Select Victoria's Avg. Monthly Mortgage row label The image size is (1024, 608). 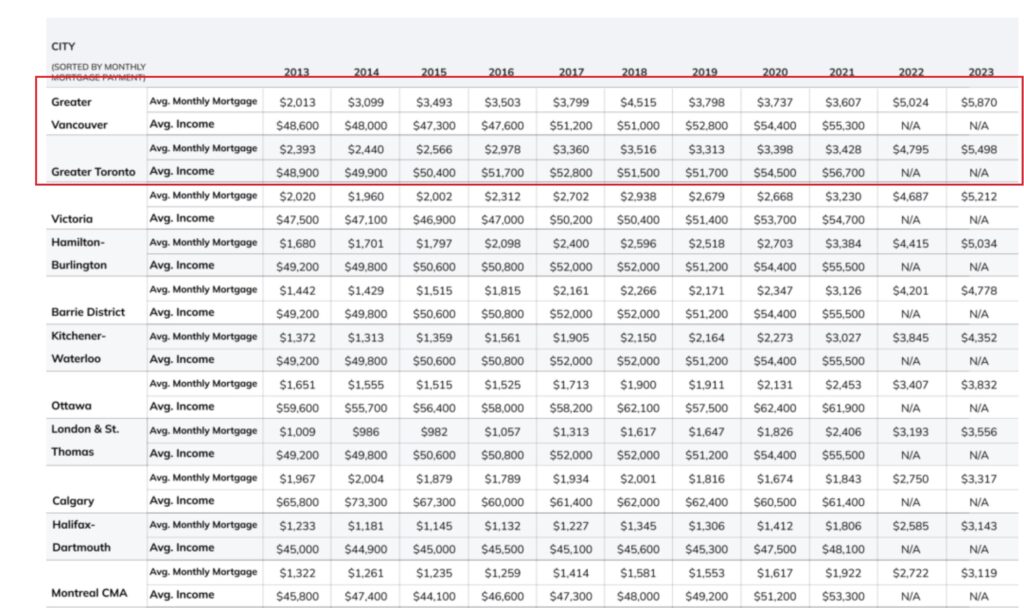[204, 195]
